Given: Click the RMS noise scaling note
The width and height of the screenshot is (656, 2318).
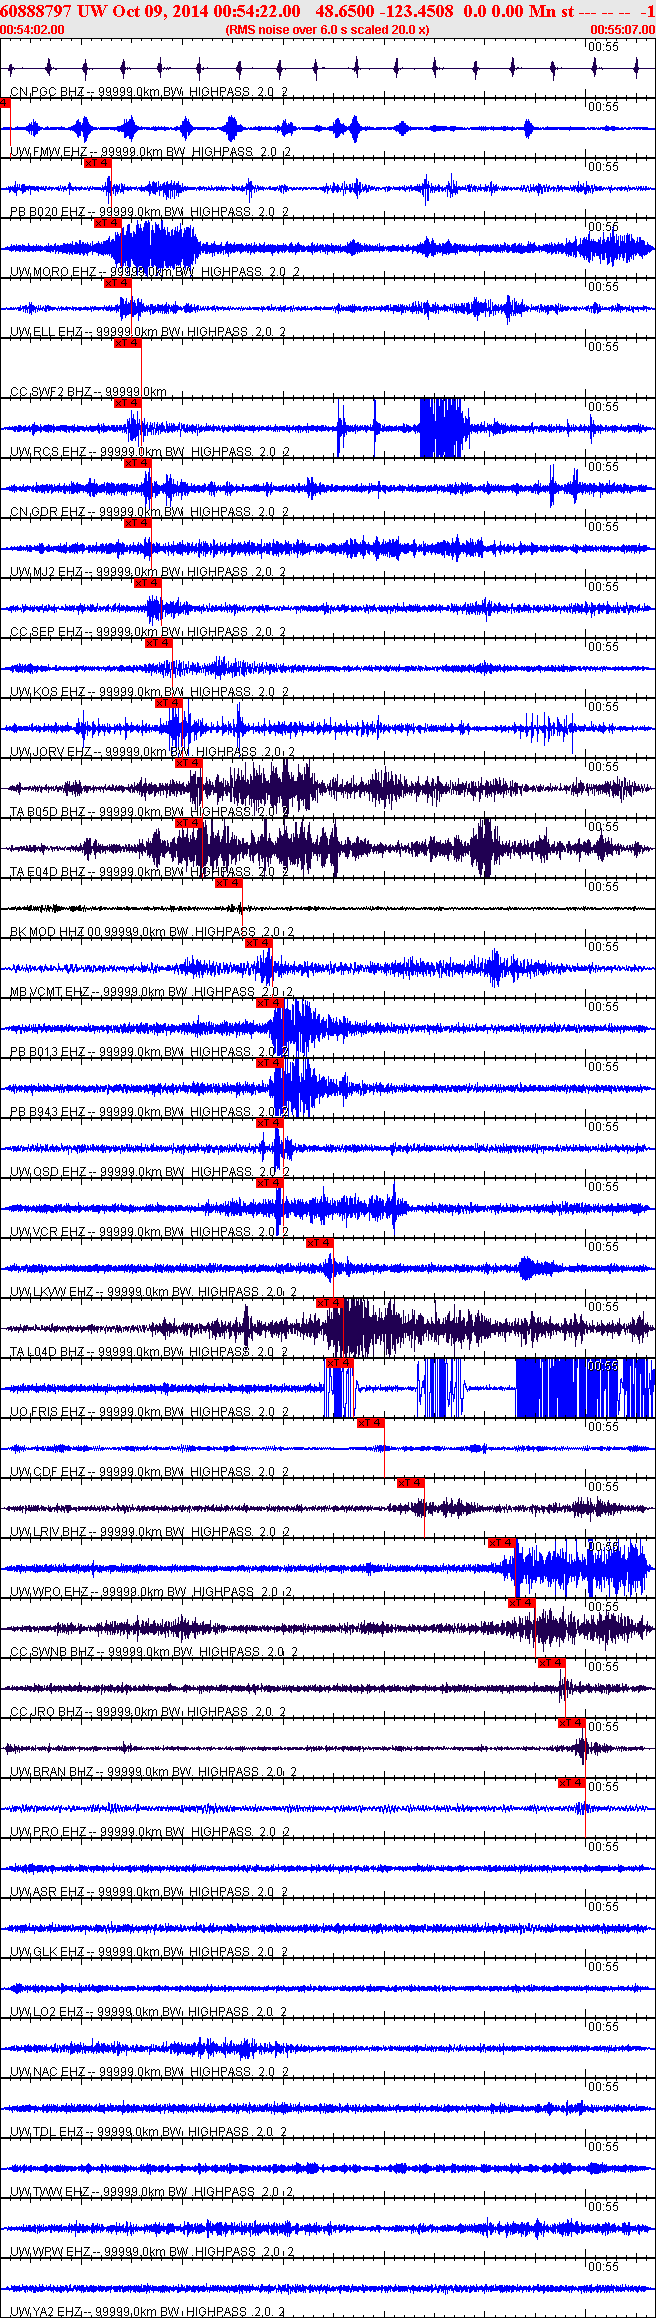Looking at the screenshot, I should click(x=328, y=30).
